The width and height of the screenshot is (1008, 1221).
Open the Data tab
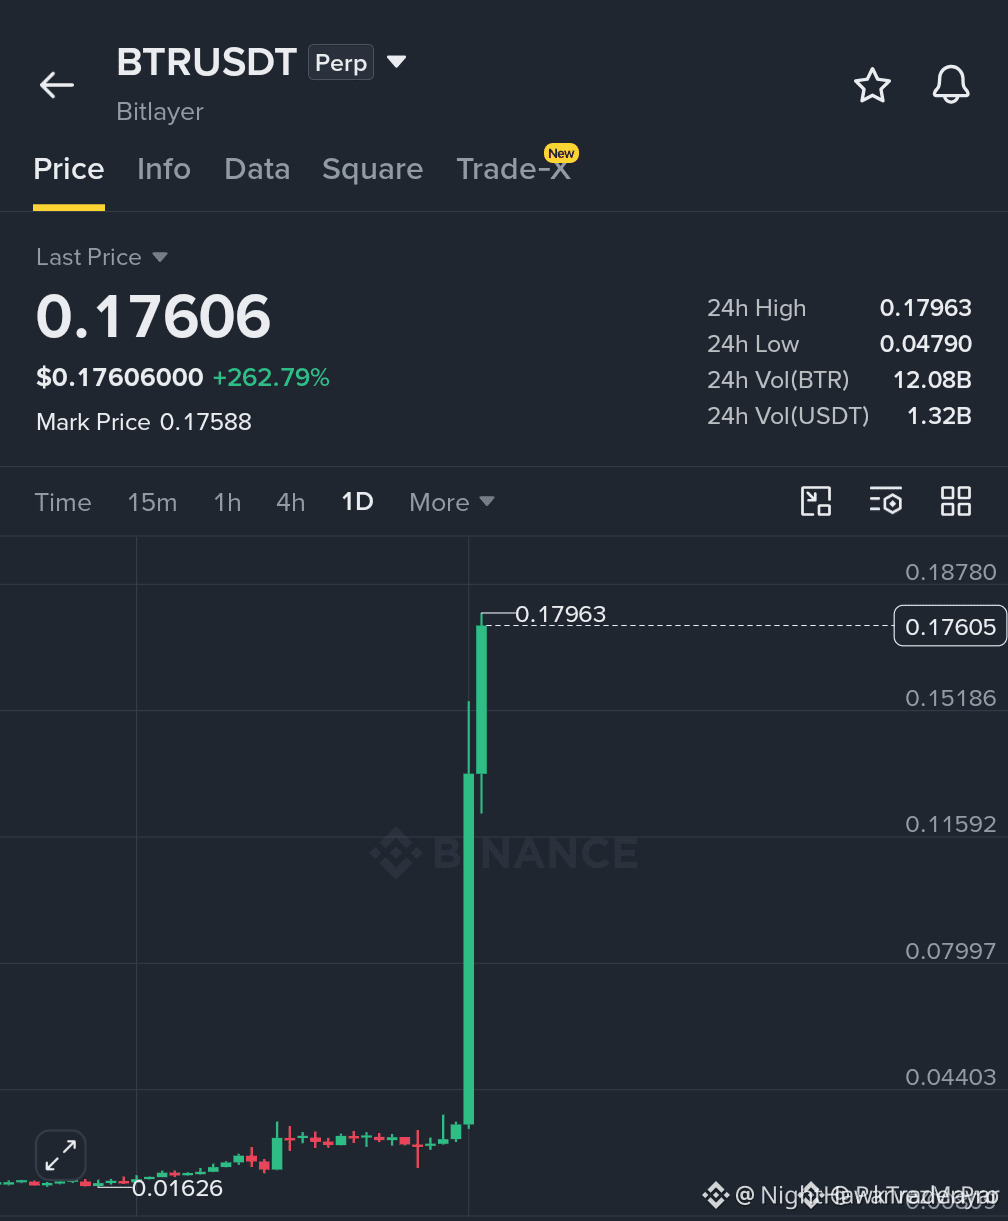[257, 169]
